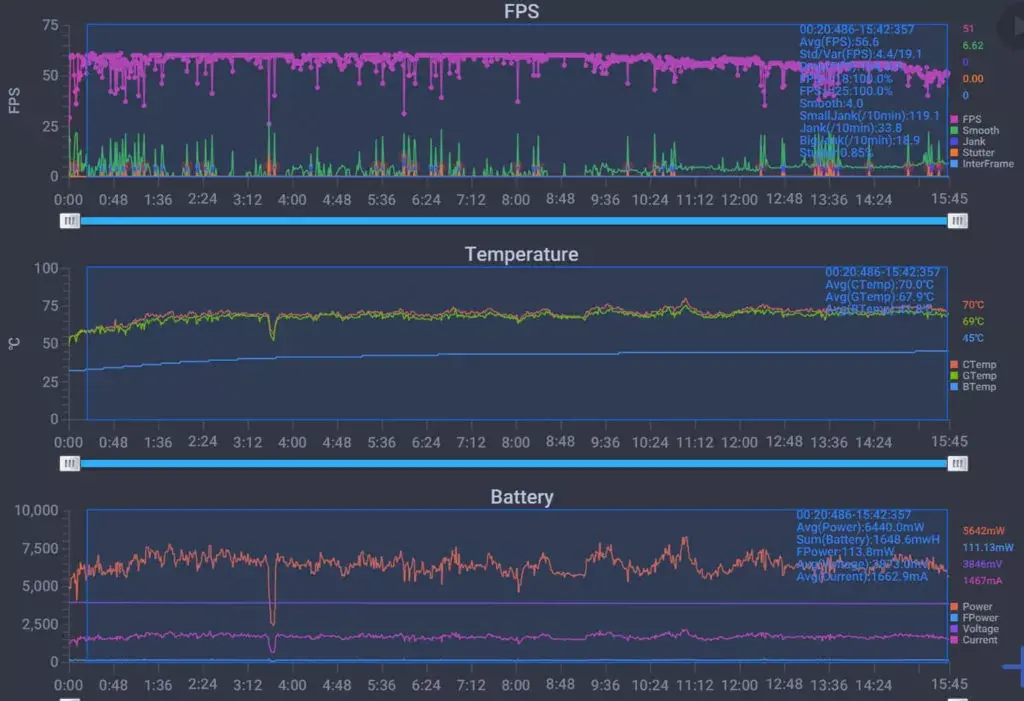
Task: Click the Jank(/10min):33.8 statistic
Action: pyautogui.click(x=850, y=128)
